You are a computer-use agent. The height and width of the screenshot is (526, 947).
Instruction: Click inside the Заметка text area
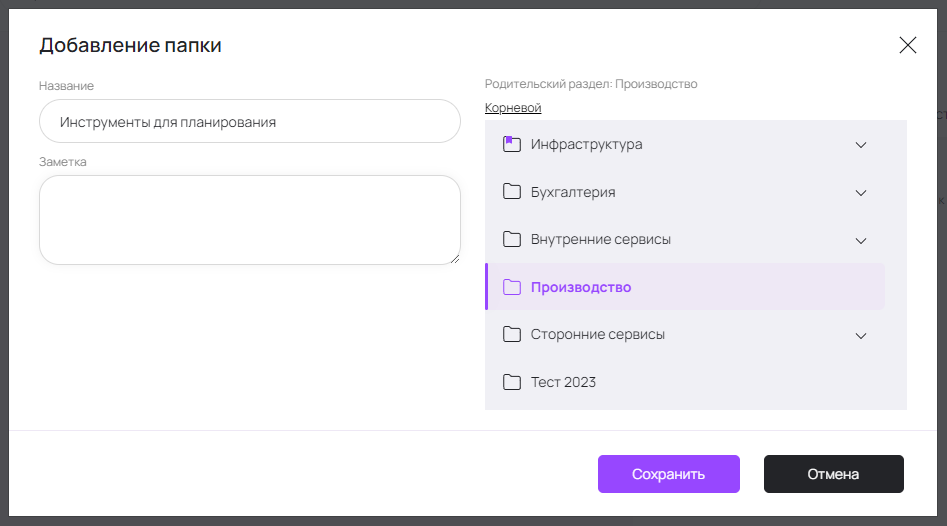[249, 220]
